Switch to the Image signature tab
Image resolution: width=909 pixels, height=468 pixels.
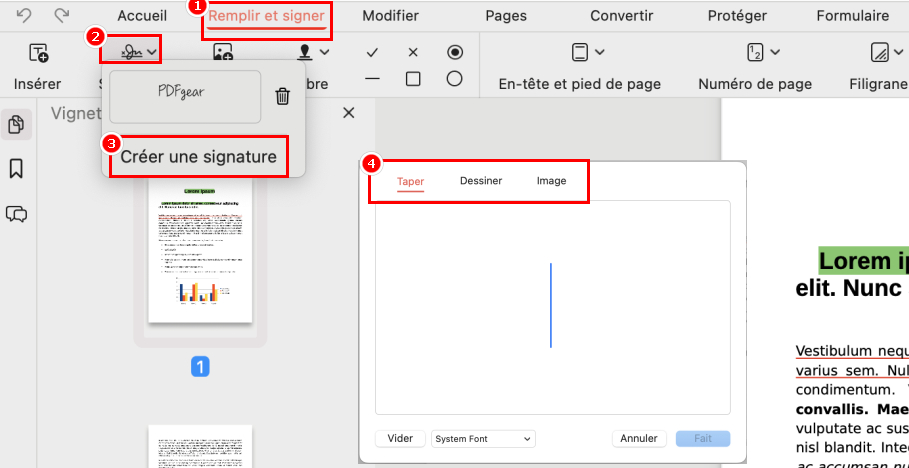coord(551,181)
